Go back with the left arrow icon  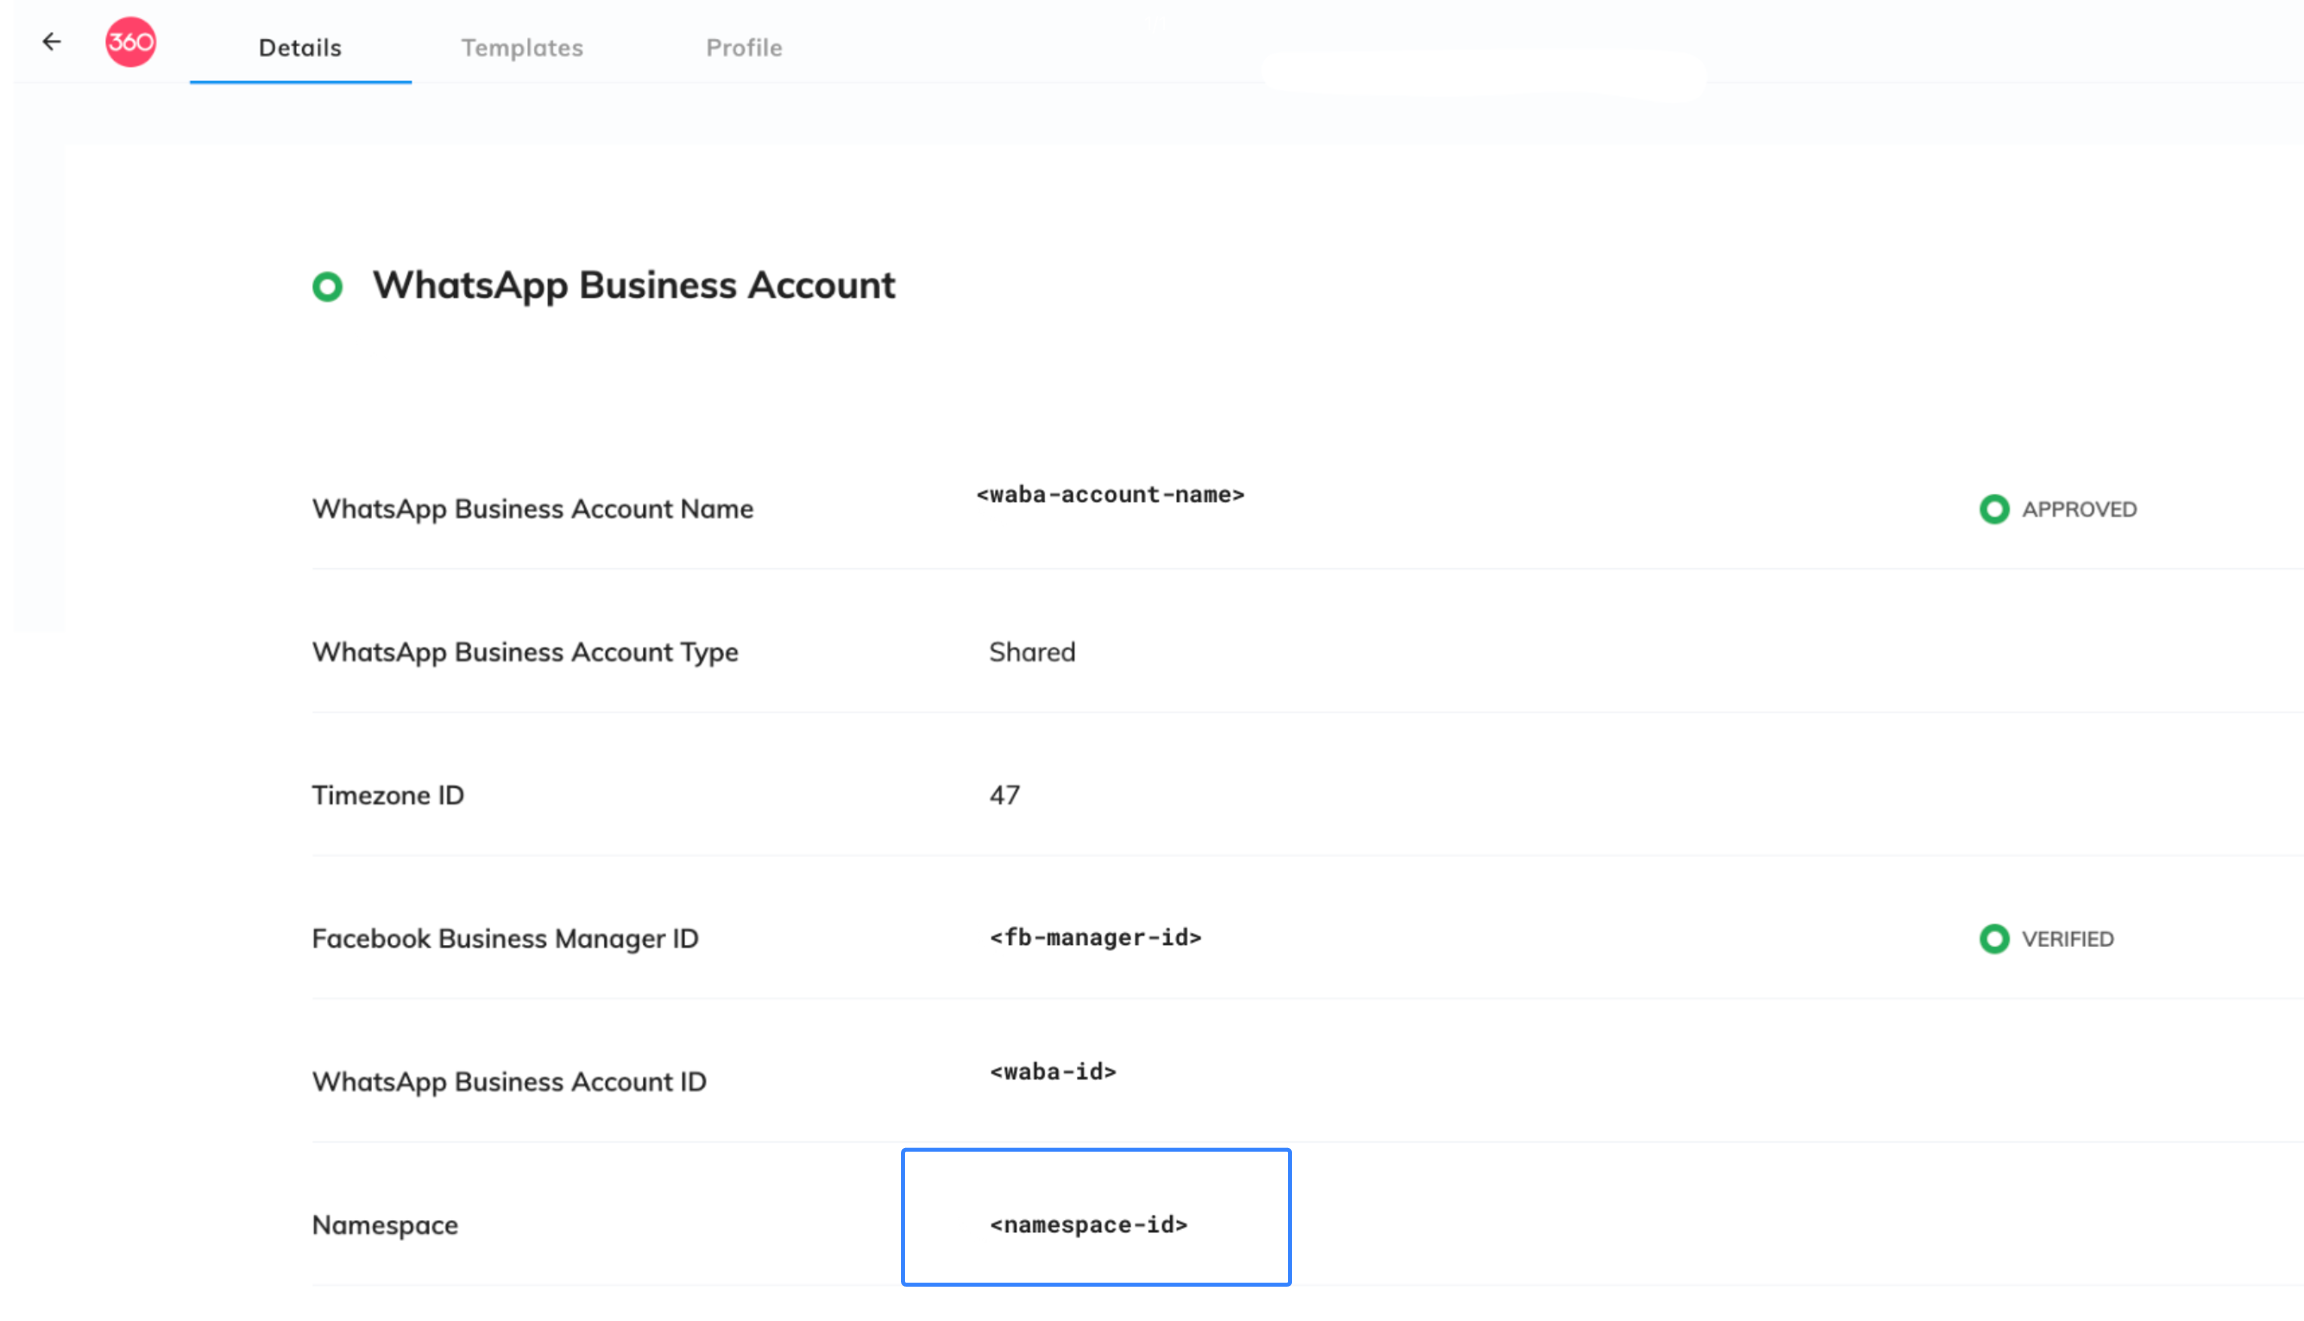pos(52,42)
